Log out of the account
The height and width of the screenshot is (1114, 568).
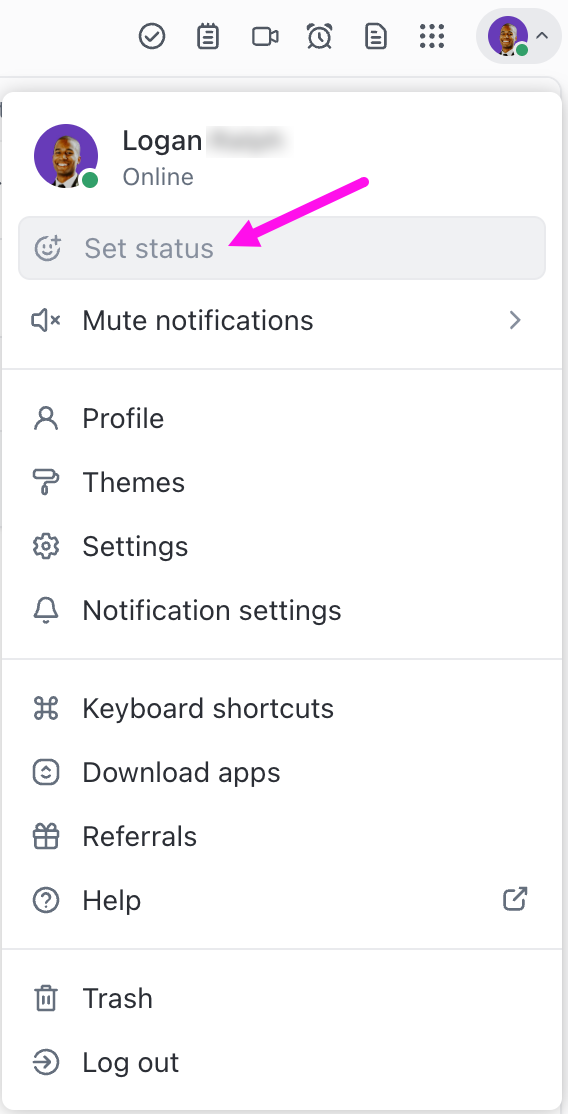coord(282,1062)
